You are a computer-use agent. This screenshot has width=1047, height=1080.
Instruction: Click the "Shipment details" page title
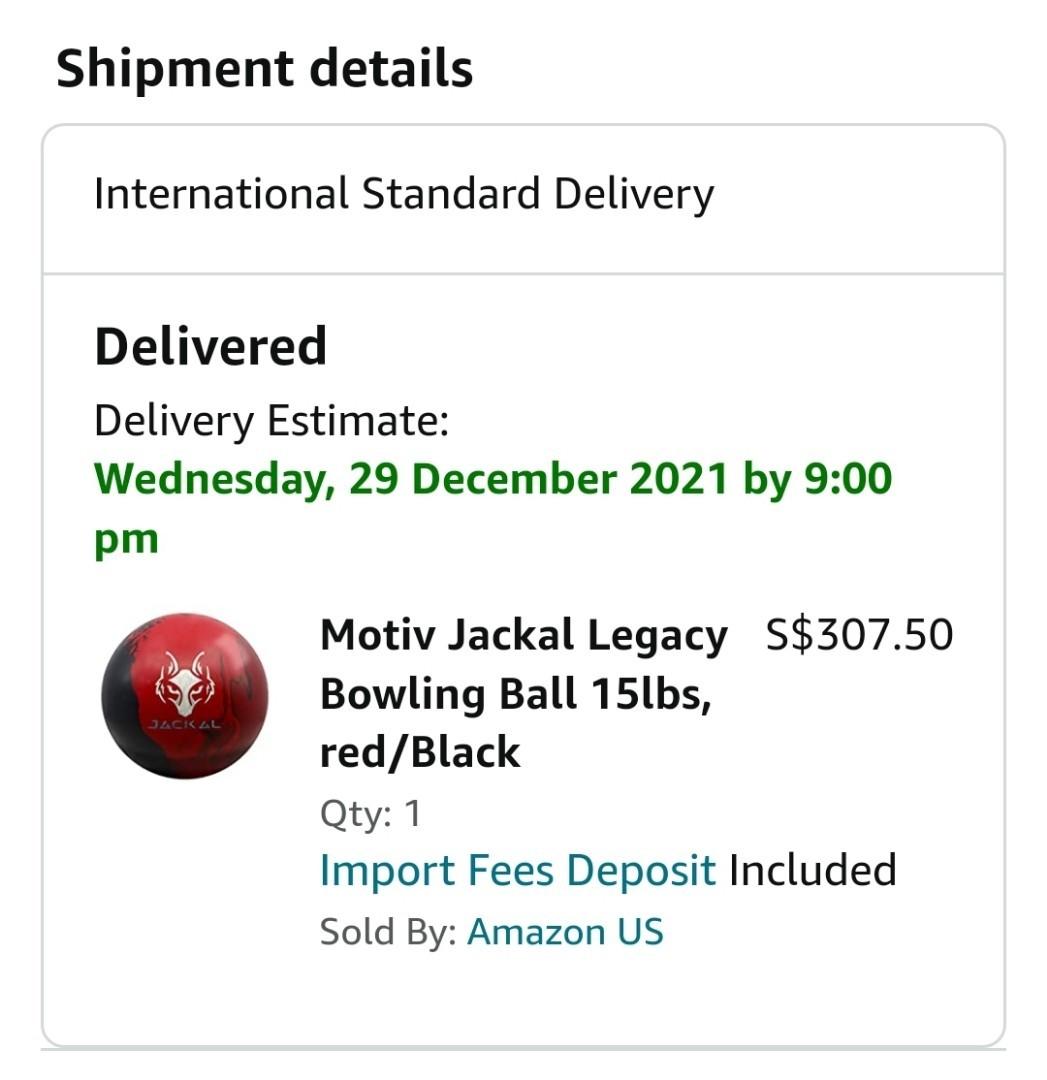(265, 67)
